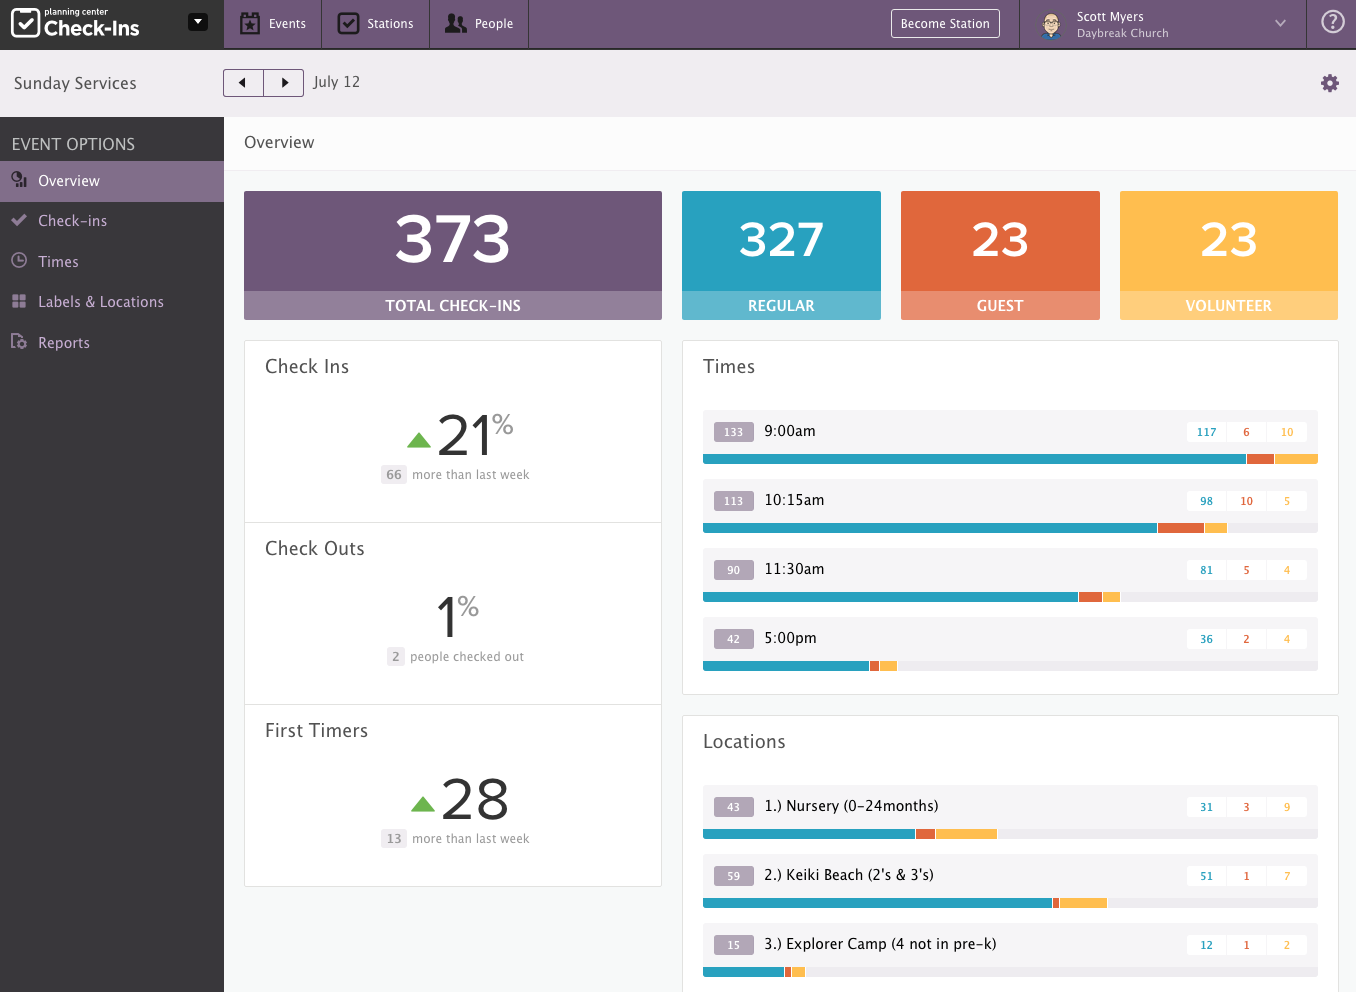
Task: Expand the Scott Myers account chevron
Action: [x=1280, y=23]
